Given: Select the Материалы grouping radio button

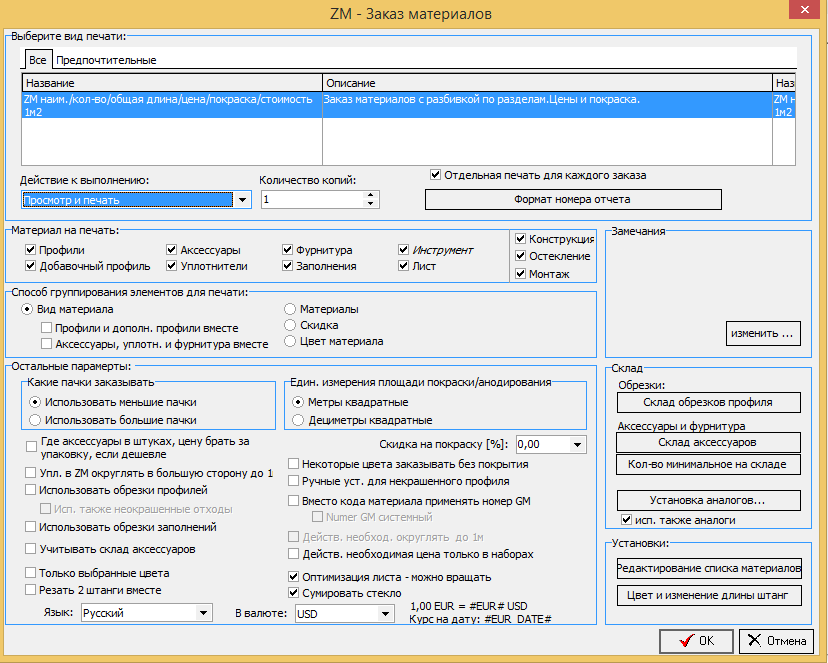Looking at the screenshot, I should coord(290,309).
